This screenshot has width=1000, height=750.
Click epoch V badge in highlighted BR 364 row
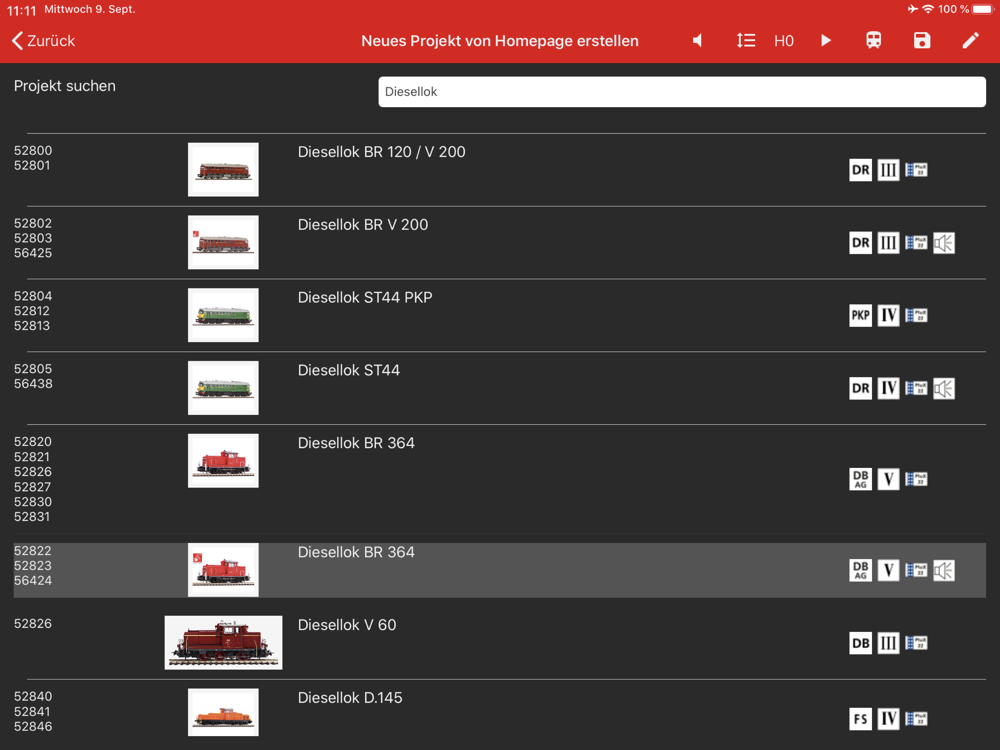pyautogui.click(x=888, y=570)
